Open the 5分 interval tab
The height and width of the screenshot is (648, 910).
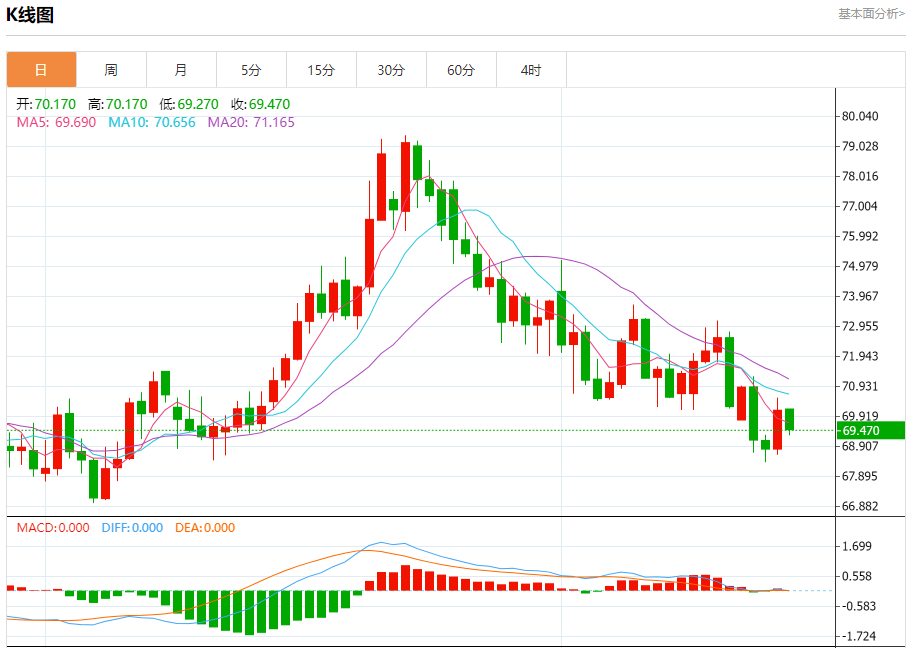(x=251, y=70)
